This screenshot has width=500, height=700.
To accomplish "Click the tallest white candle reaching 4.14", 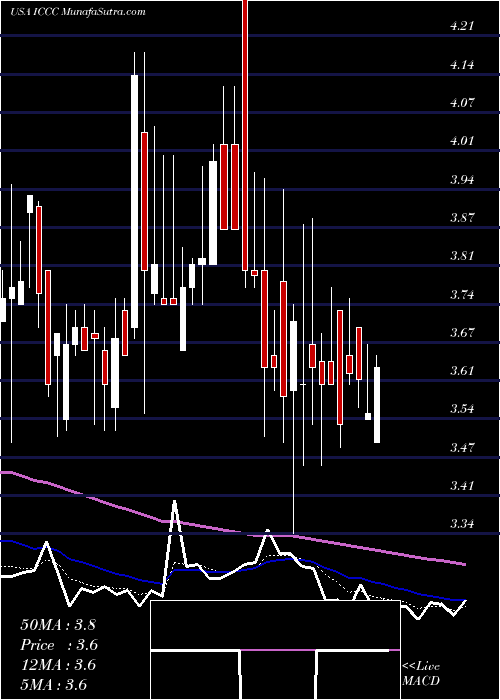I will (134, 201).
